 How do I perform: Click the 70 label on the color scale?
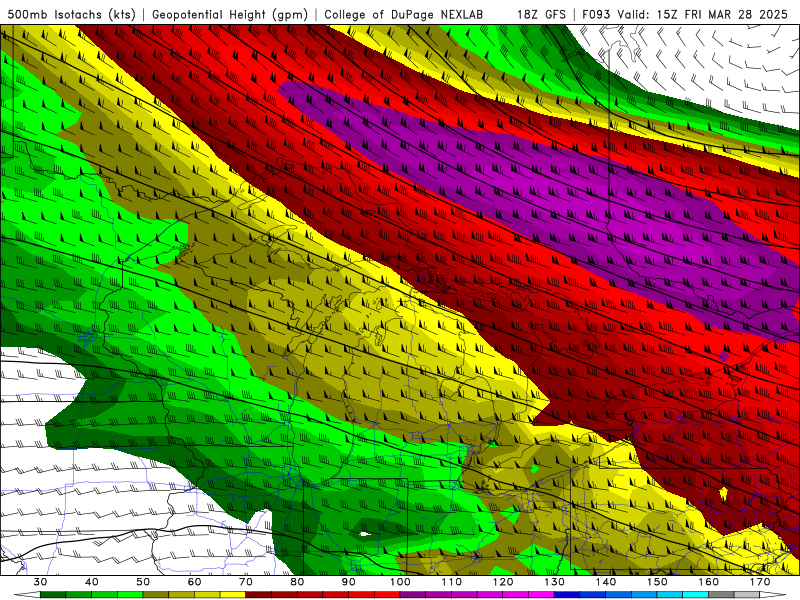click(246, 582)
